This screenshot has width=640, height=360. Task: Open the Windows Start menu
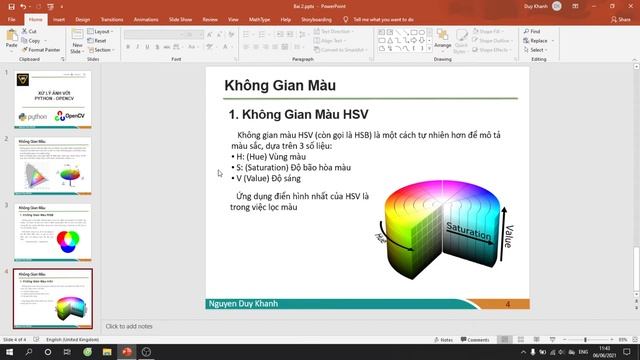[9, 352]
